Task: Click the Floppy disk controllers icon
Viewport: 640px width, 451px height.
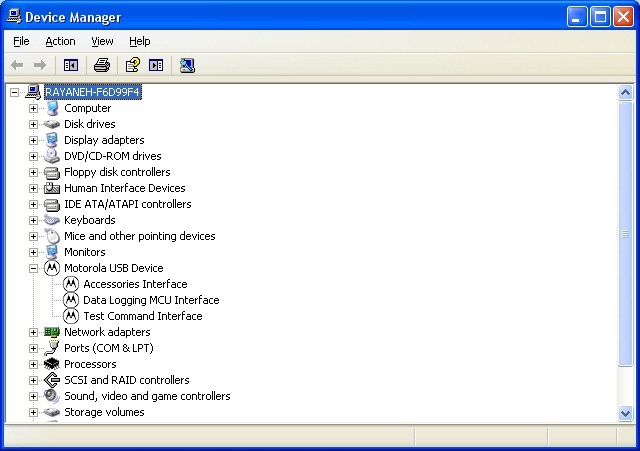Action: tap(52, 172)
